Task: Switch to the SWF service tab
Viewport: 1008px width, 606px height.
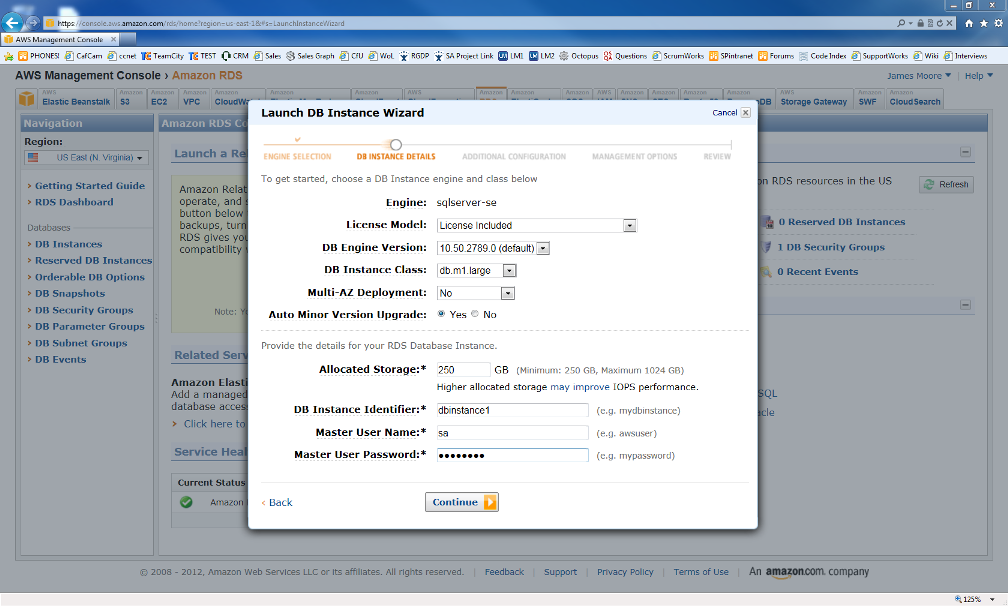Action: (x=869, y=98)
